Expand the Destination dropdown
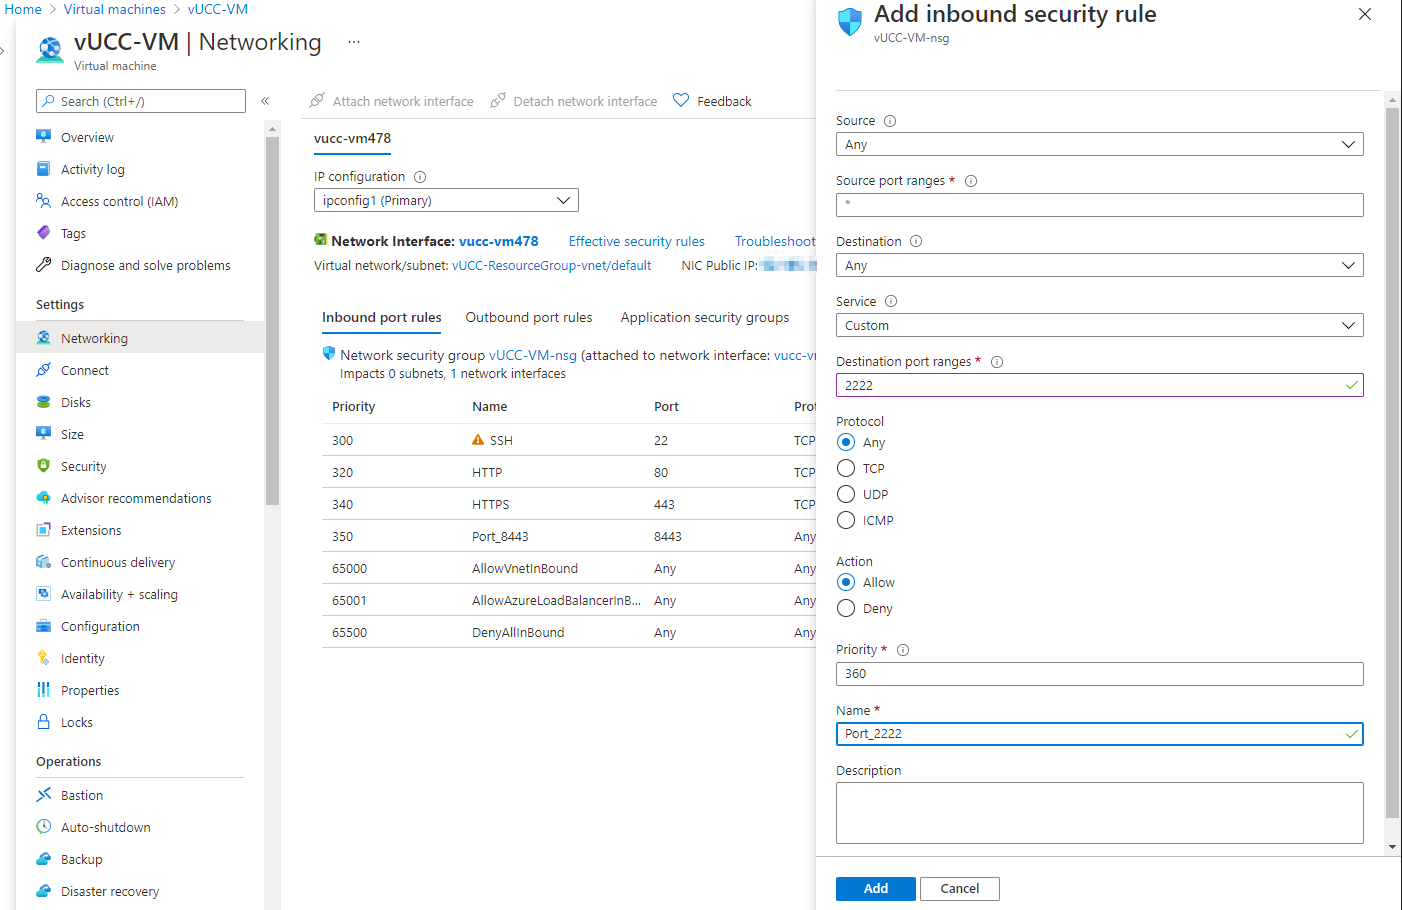1402x910 pixels. click(x=1099, y=265)
